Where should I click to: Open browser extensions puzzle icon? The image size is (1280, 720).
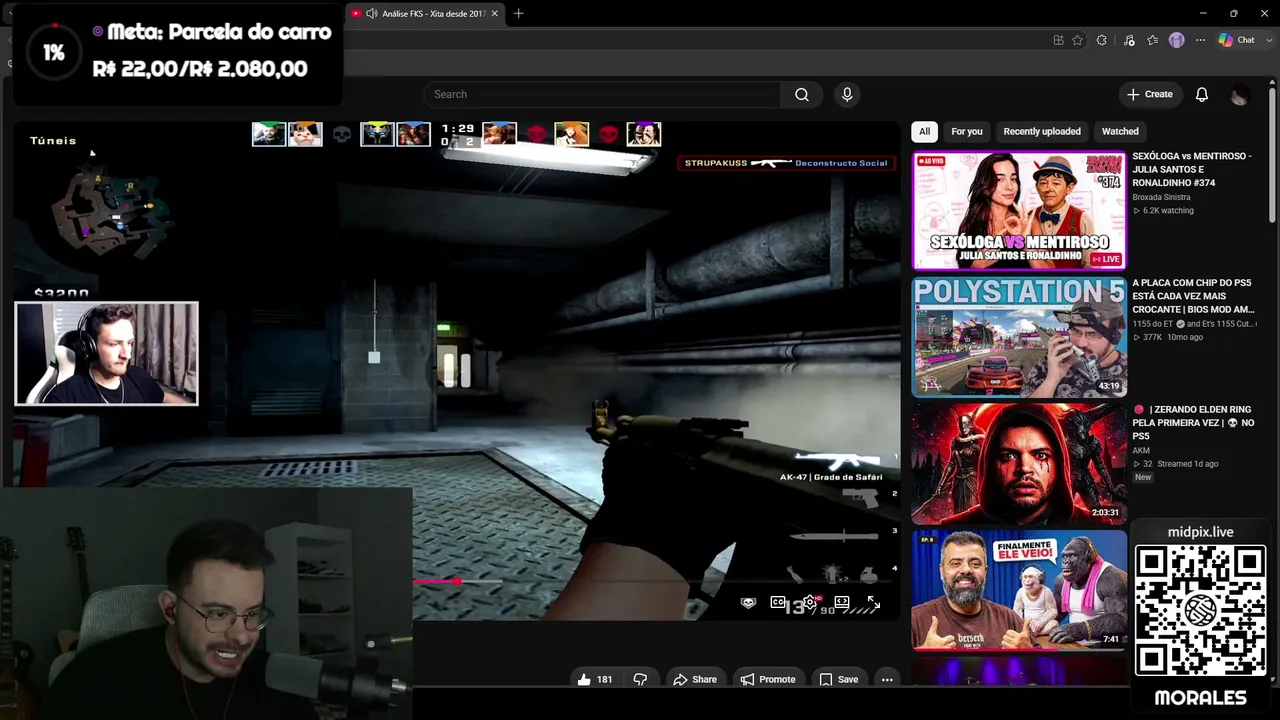click(1102, 40)
